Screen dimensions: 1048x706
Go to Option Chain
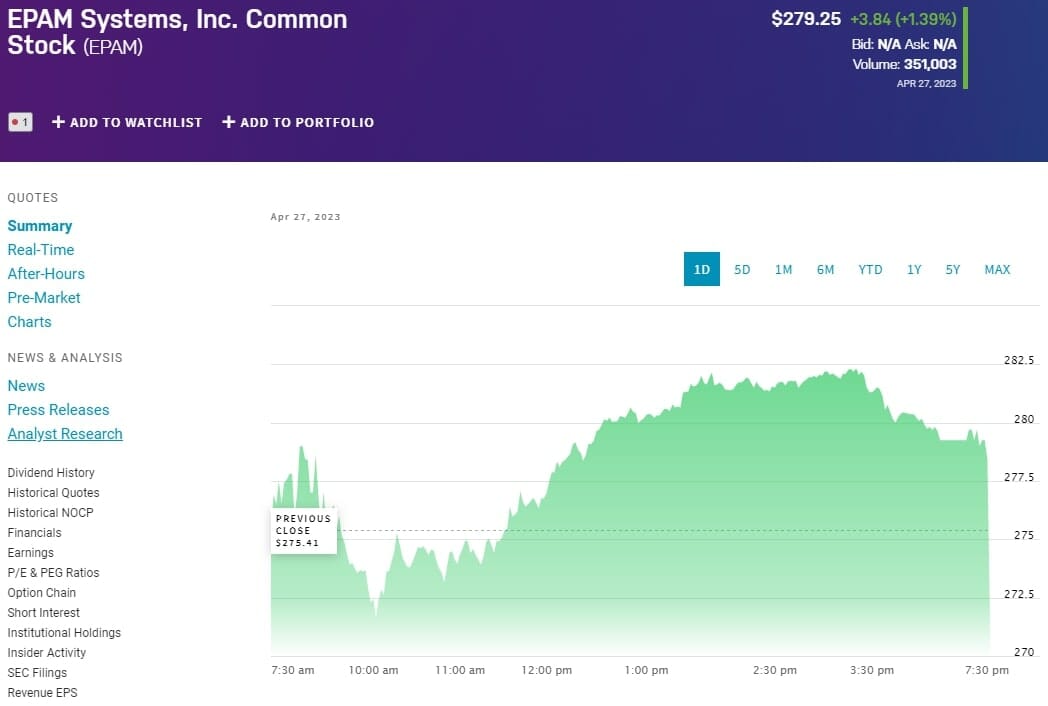coord(41,593)
